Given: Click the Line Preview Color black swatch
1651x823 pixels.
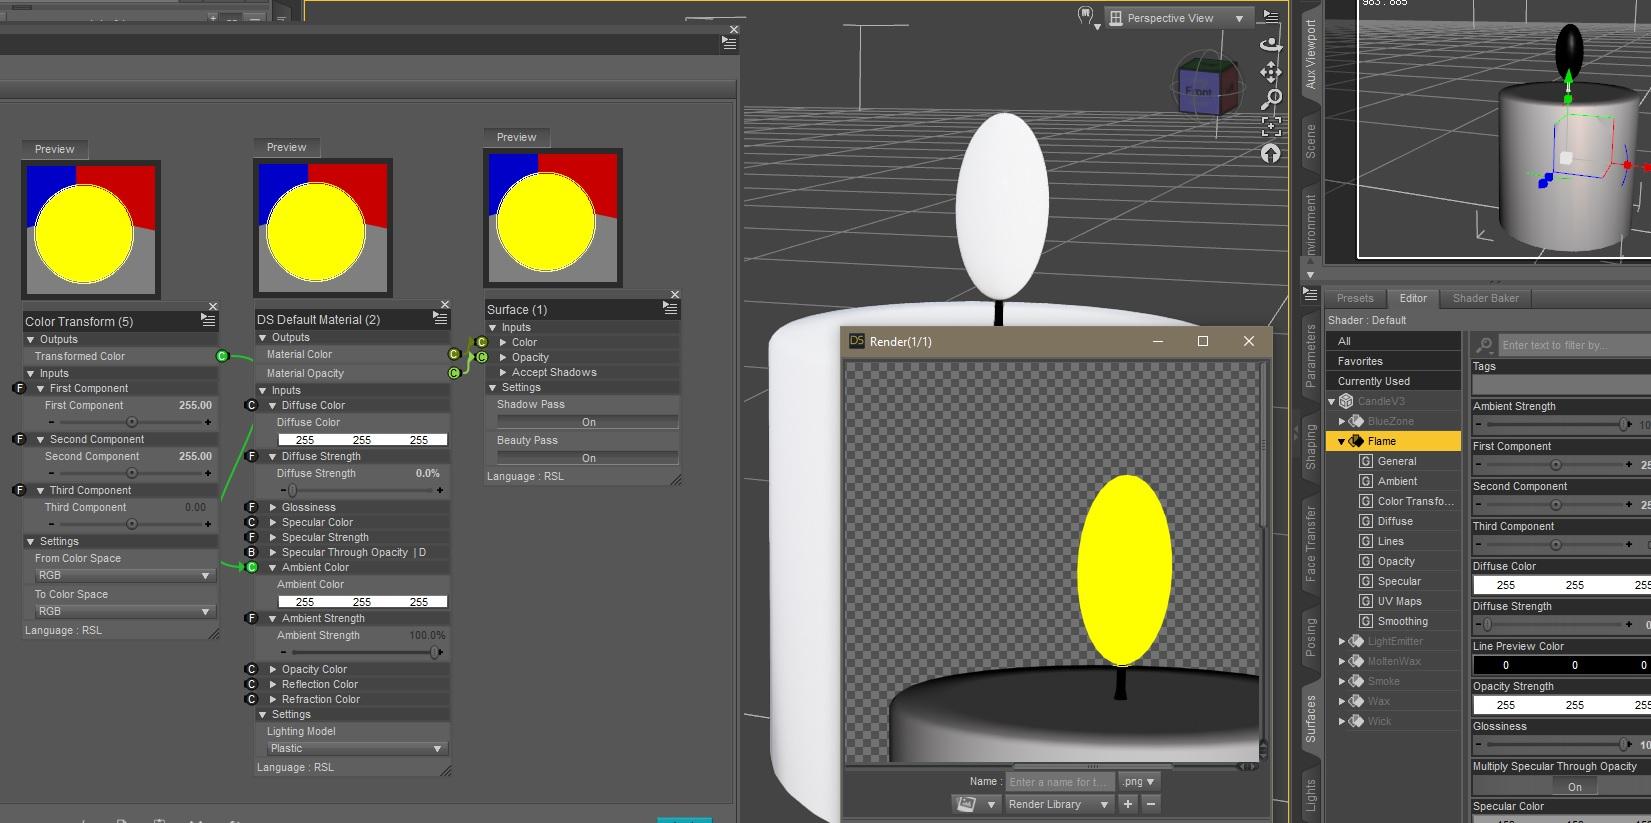Looking at the screenshot, I should 1561,665.
